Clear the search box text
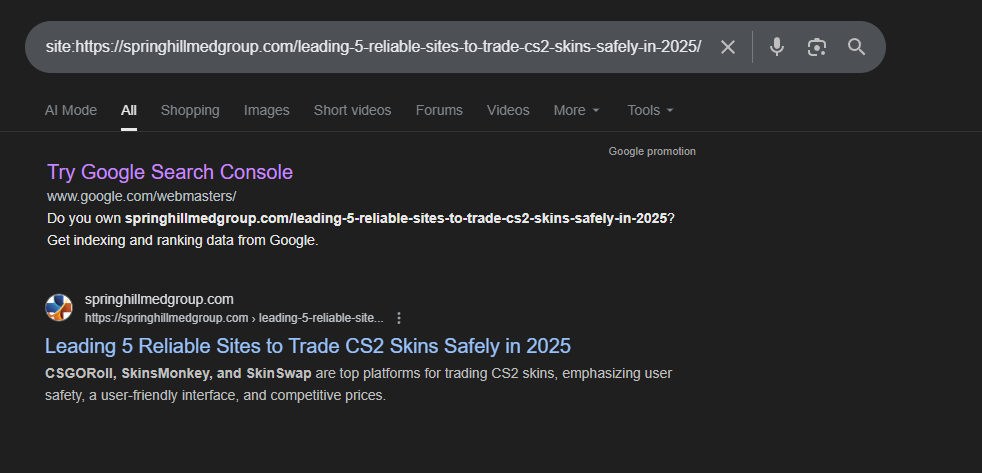Viewport: 982px width, 473px height. click(728, 47)
